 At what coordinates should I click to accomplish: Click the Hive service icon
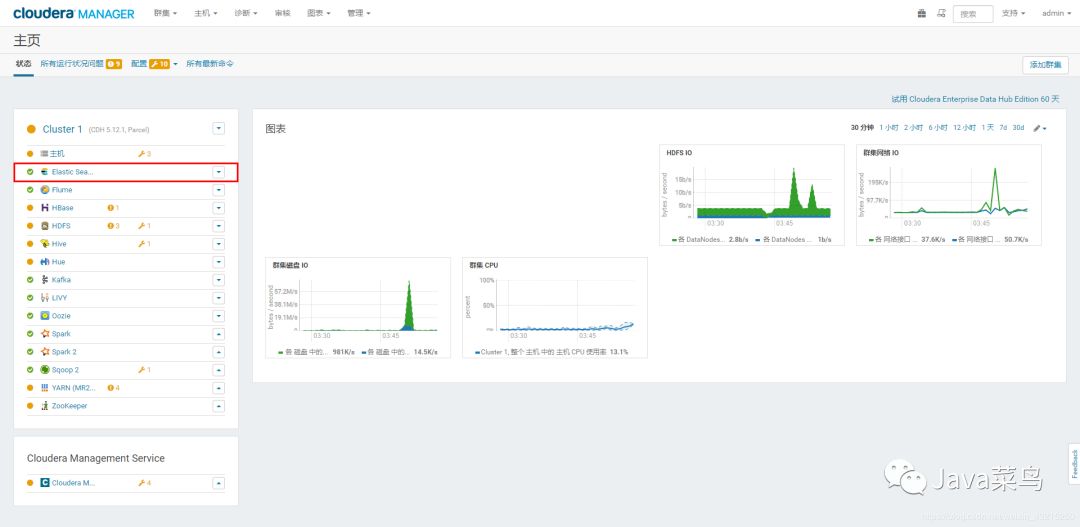coord(45,243)
